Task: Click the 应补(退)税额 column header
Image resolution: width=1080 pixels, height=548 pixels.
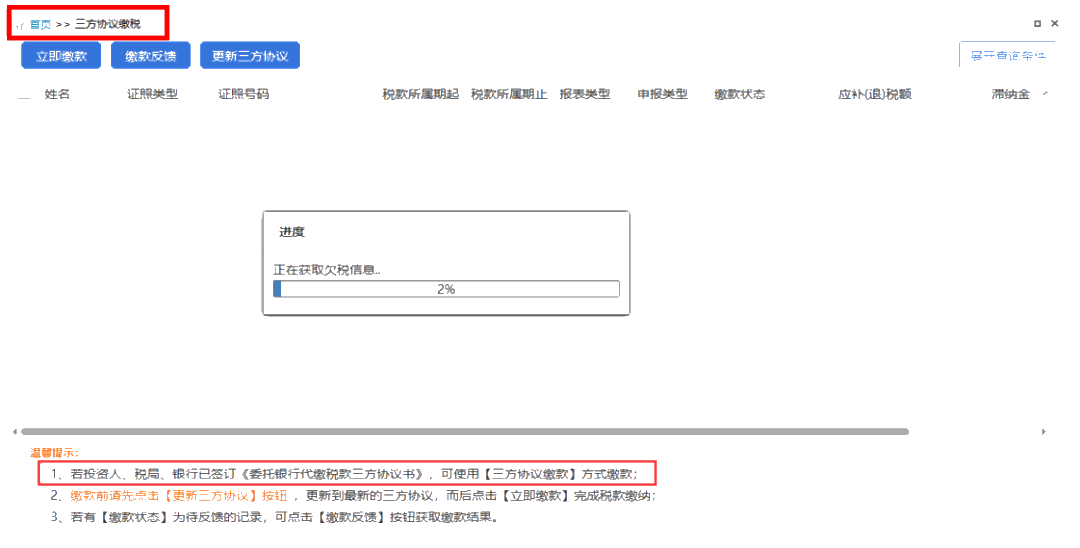Action: coord(875,94)
